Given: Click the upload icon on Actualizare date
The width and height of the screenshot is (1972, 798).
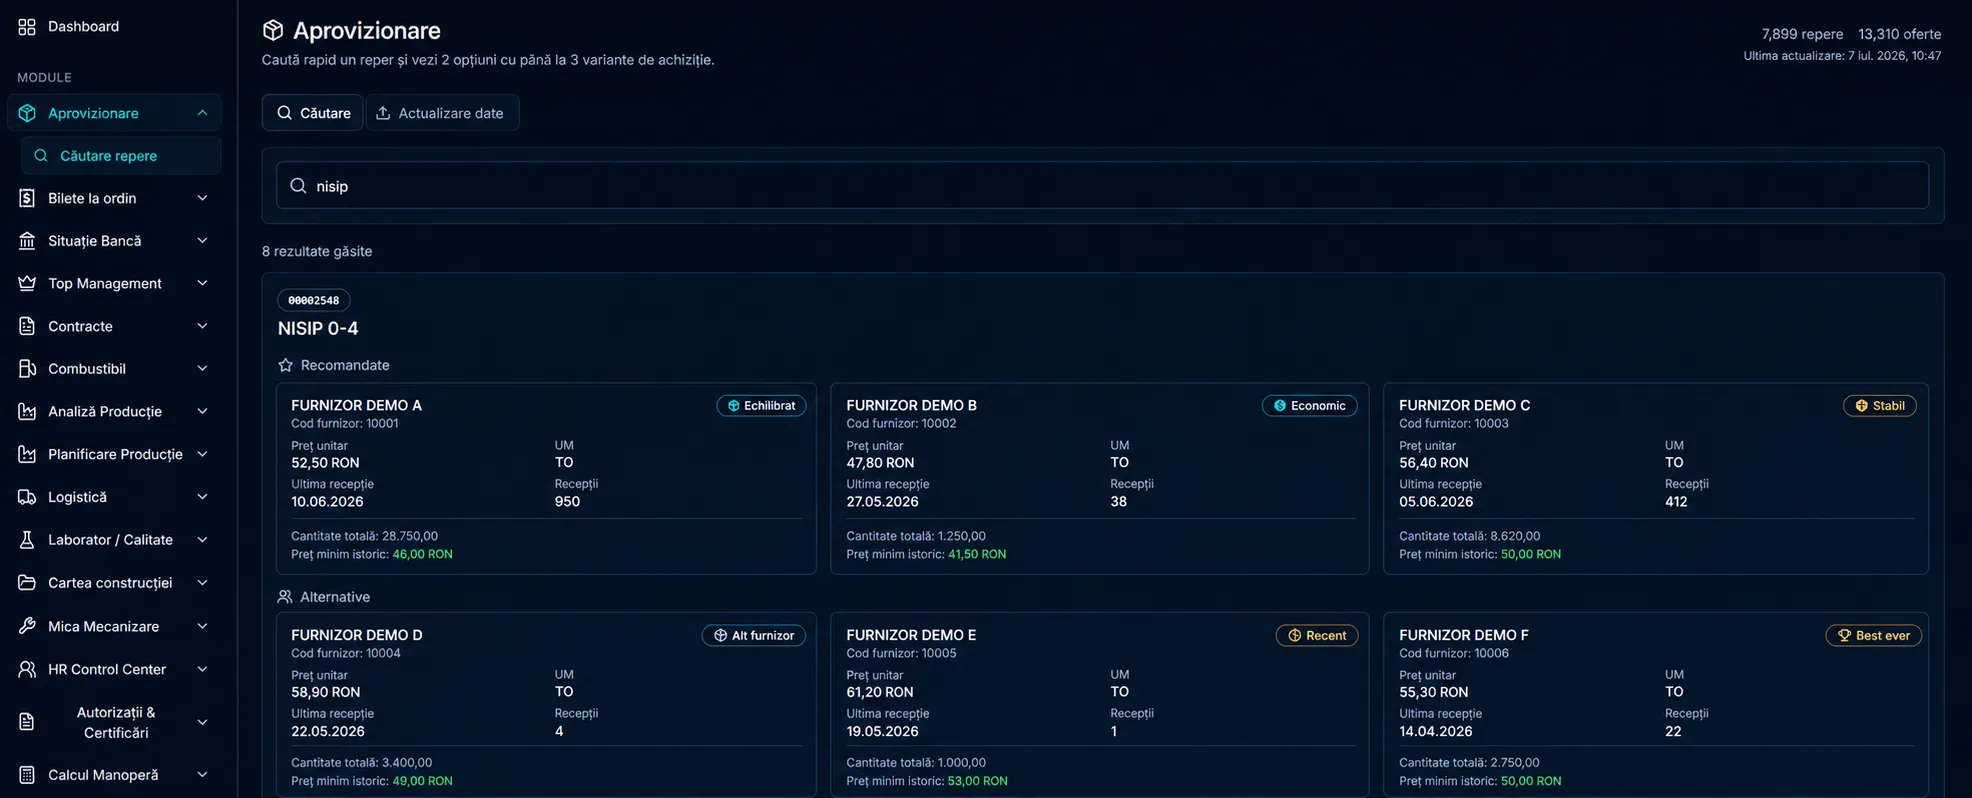Looking at the screenshot, I should coord(383,113).
